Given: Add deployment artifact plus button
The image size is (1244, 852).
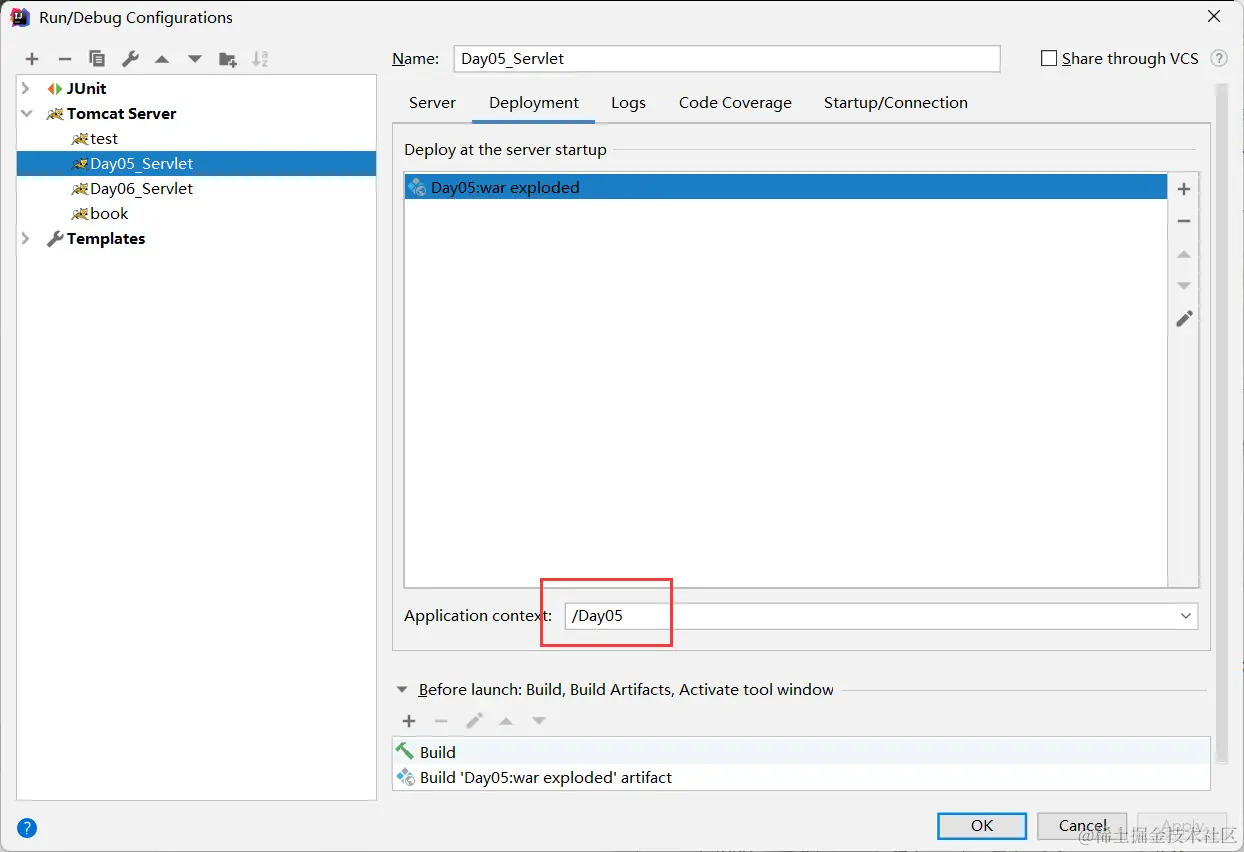Looking at the screenshot, I should pos(1184,189).
